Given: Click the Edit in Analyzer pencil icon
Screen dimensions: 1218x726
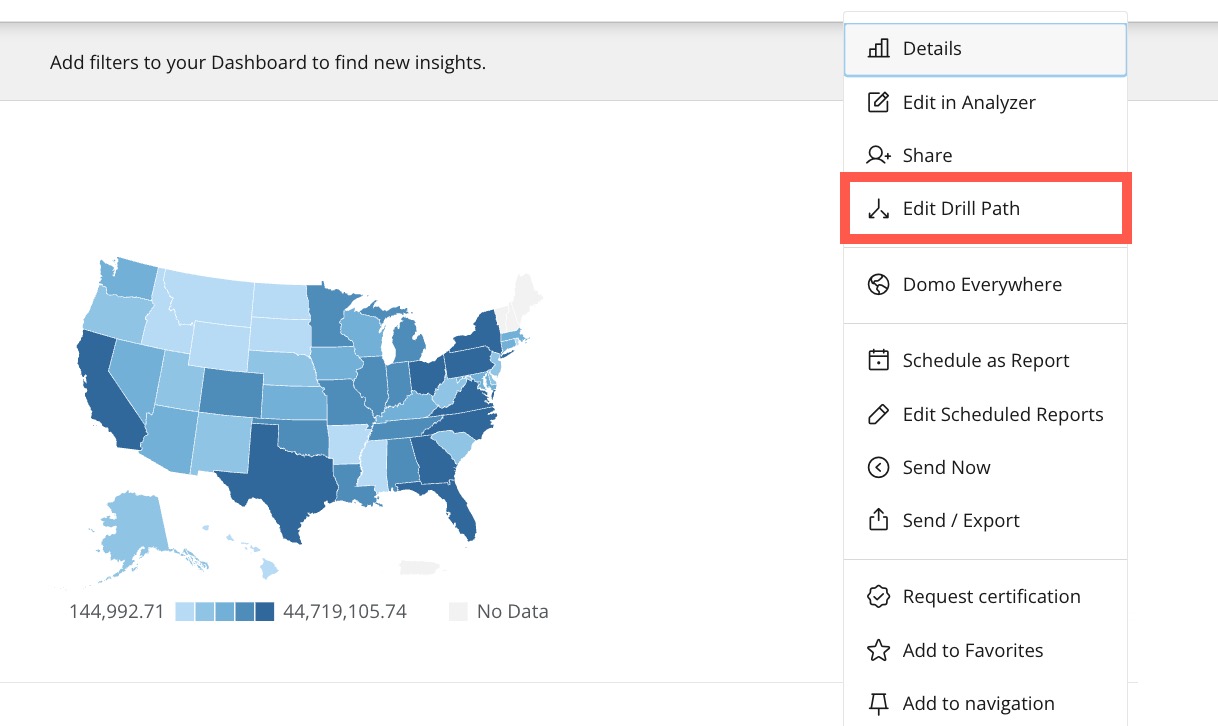Looking at the screenshot, I should [878, 102].
